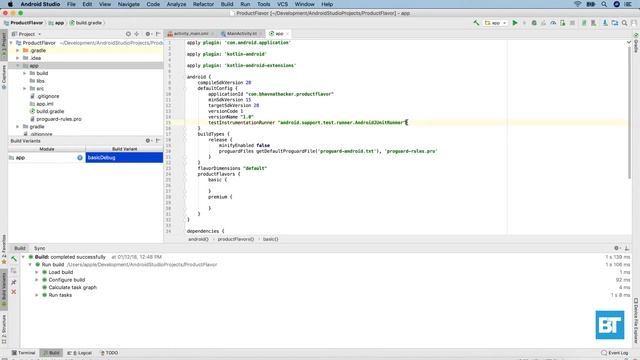The width and height of the screenshot is (640, 360).
Task: Select the app.iml file in project tree
Action: (44, 104)
